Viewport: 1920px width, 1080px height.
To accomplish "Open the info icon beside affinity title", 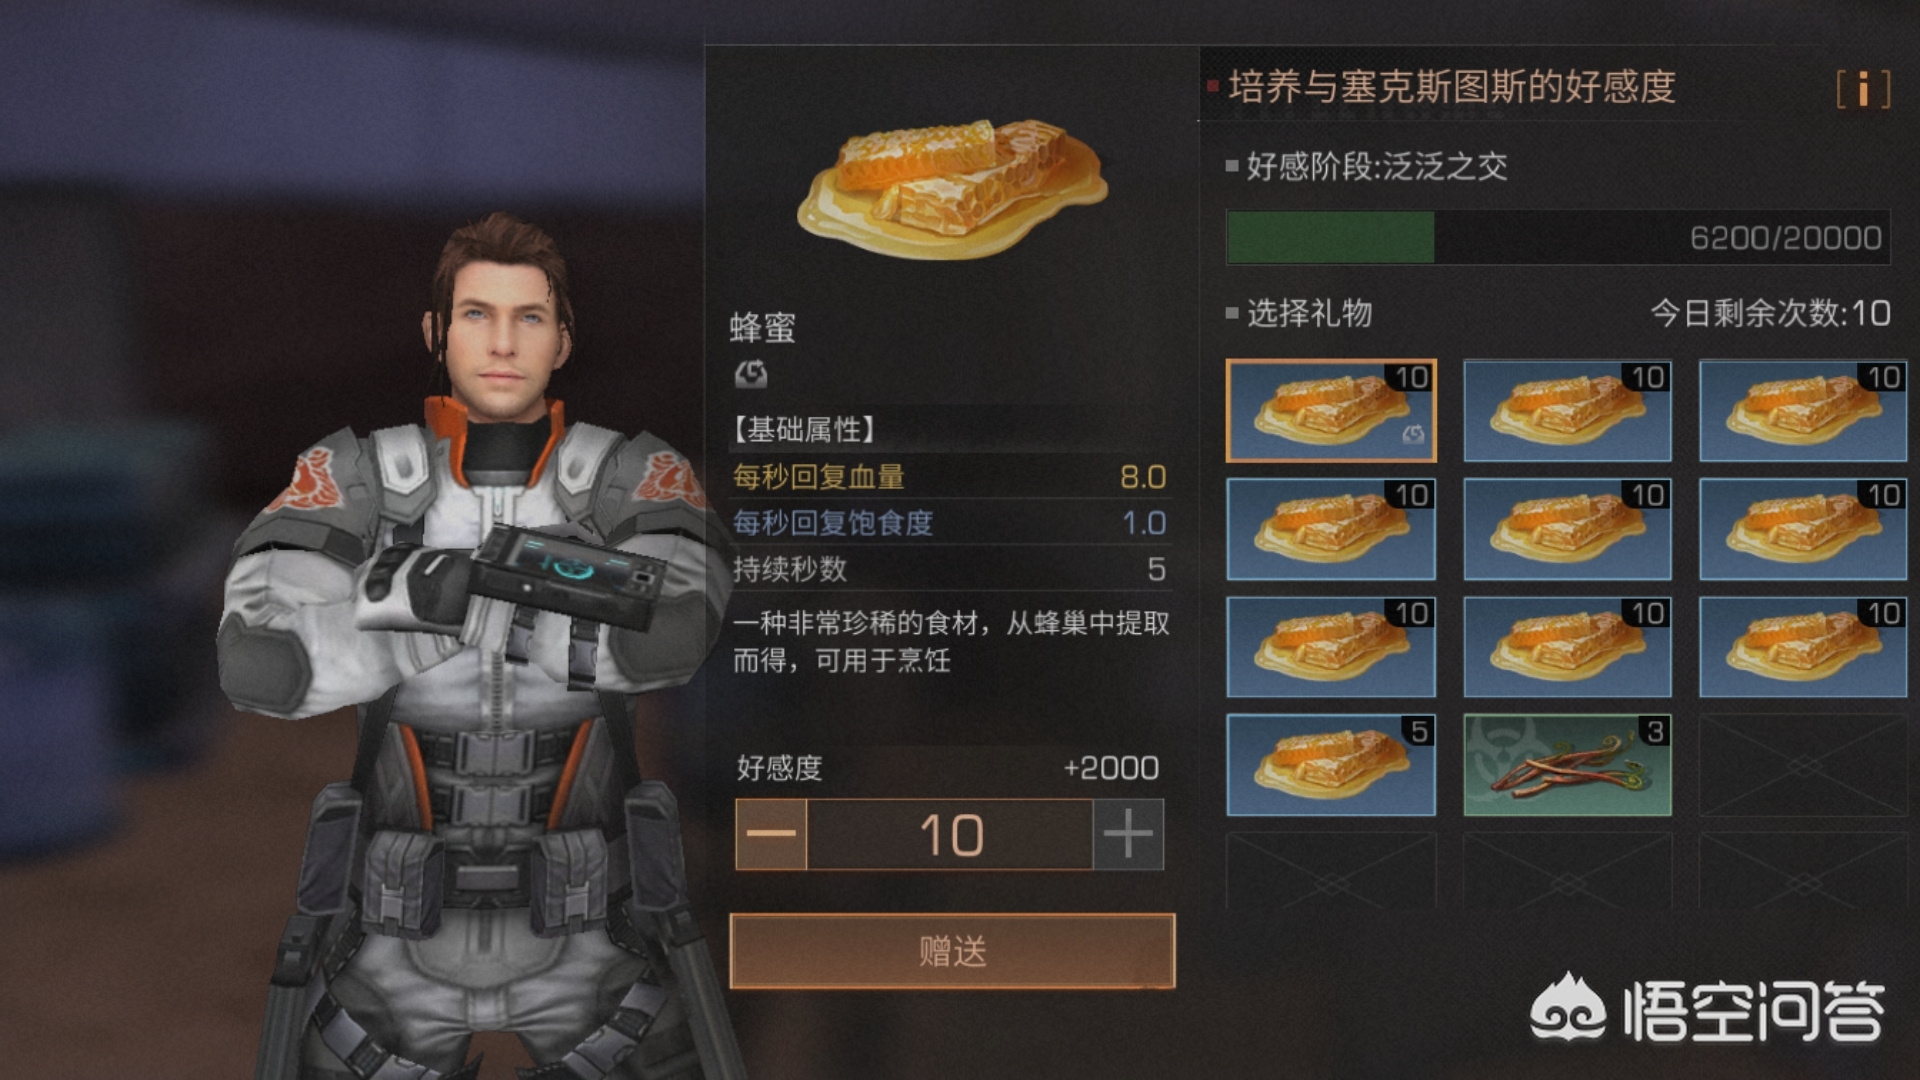I will click(x=1863, y=89).
